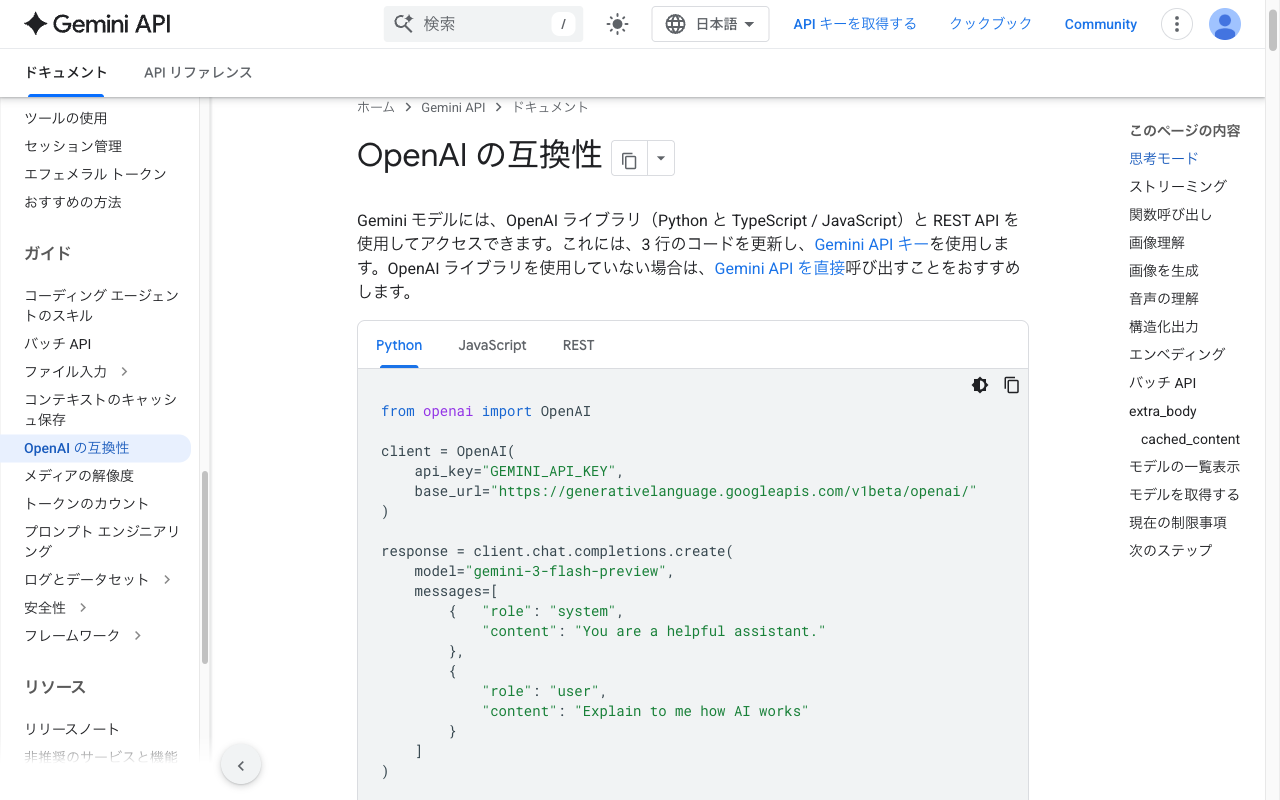Copy the page title with copy icon

coord(627,158)
